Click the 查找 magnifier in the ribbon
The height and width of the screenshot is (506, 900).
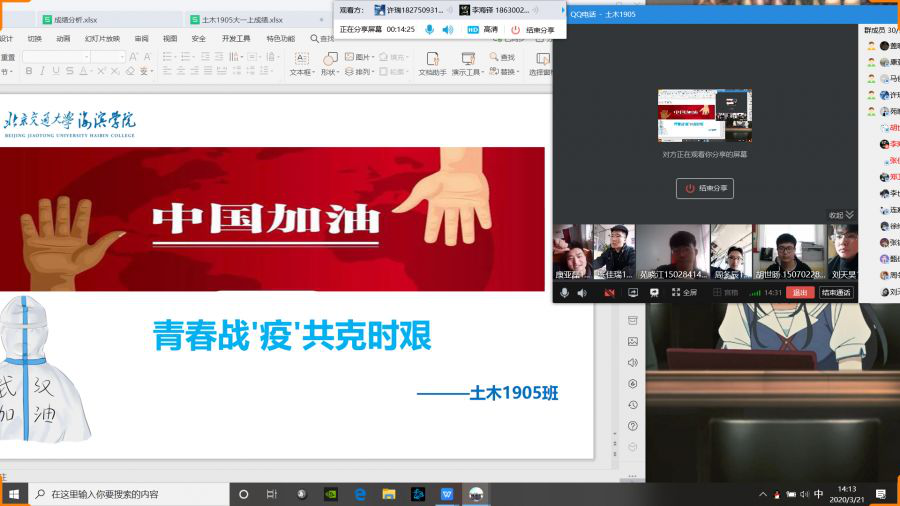[x=502, y=57]
